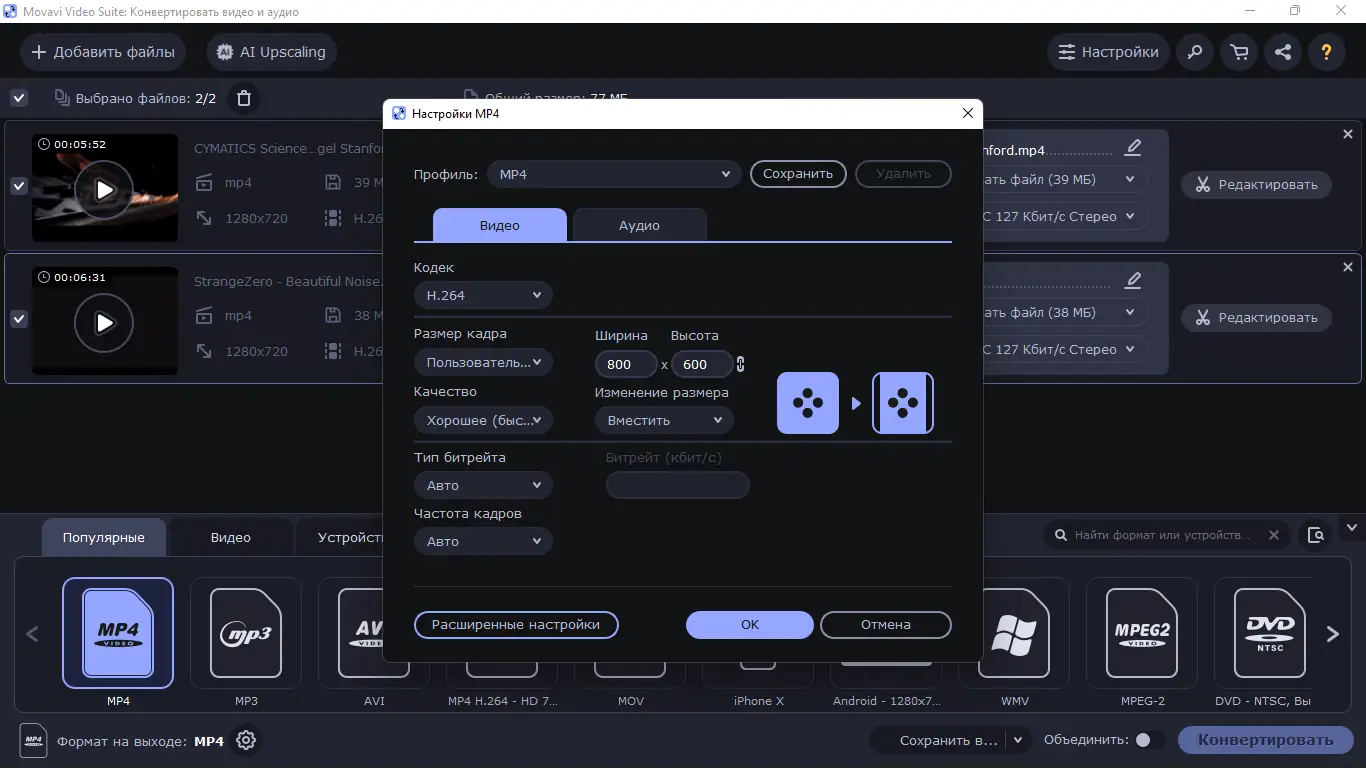1366x768 pixels.
Task: Click the Ширина field showing 800
Action: click(x=626, y=365)
